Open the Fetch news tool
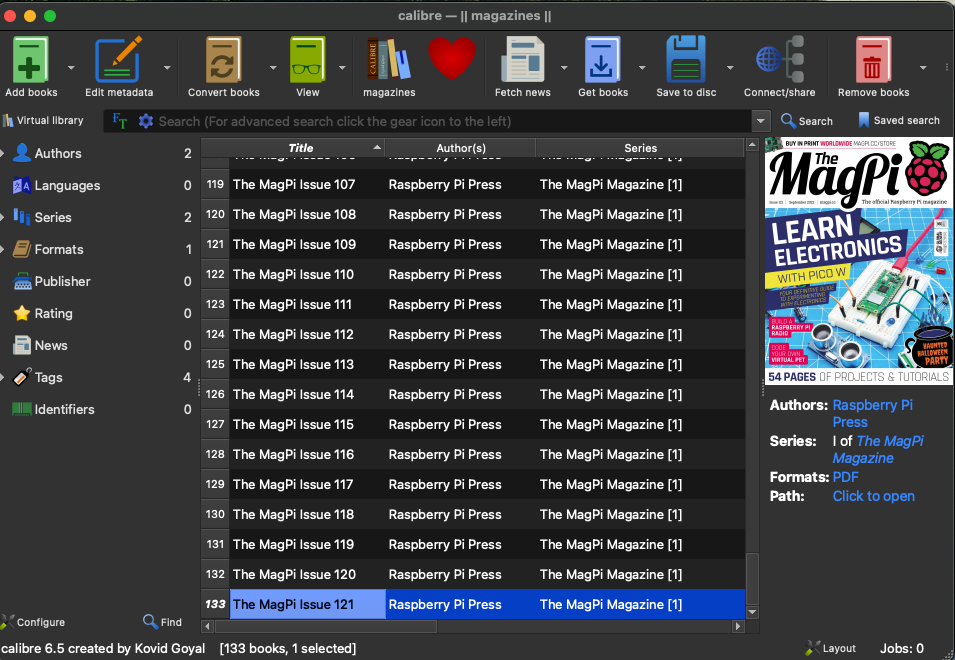This screenshot has width=955, height=660. (x=522, y=61)
